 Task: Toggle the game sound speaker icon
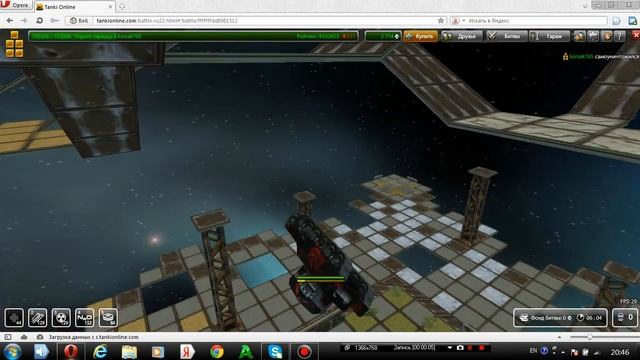(607, 36)
